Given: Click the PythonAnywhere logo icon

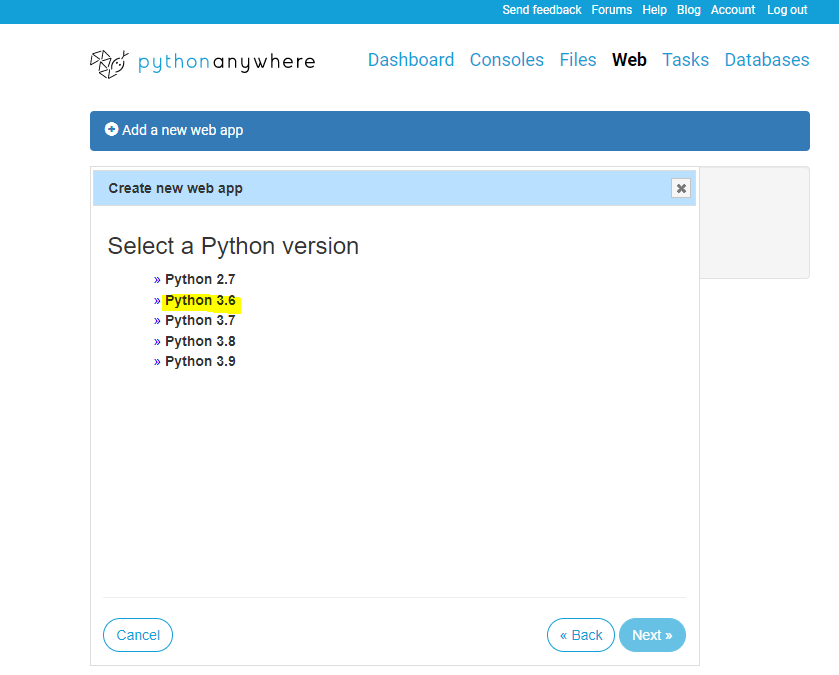Looking at the screenshot, I should coord(110,64).
